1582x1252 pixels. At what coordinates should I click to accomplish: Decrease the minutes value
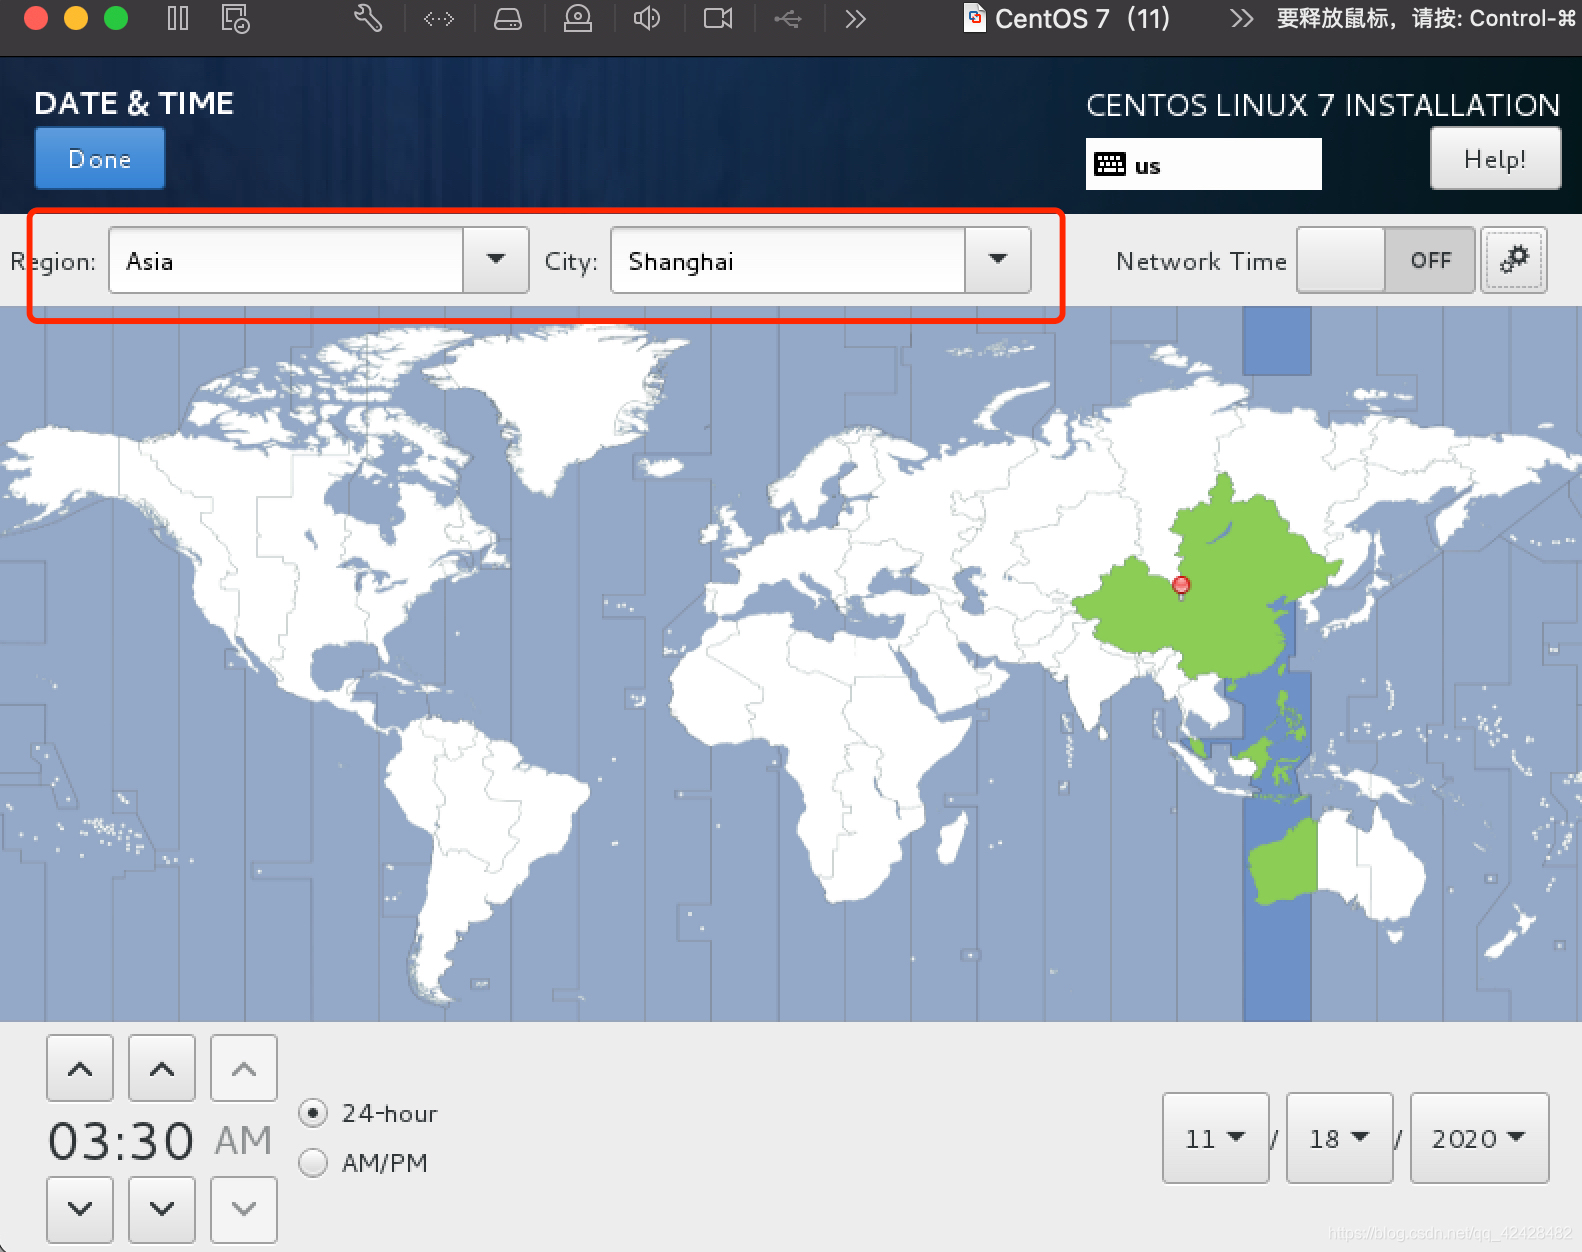pyautogui.click(x=162, y=1209)
